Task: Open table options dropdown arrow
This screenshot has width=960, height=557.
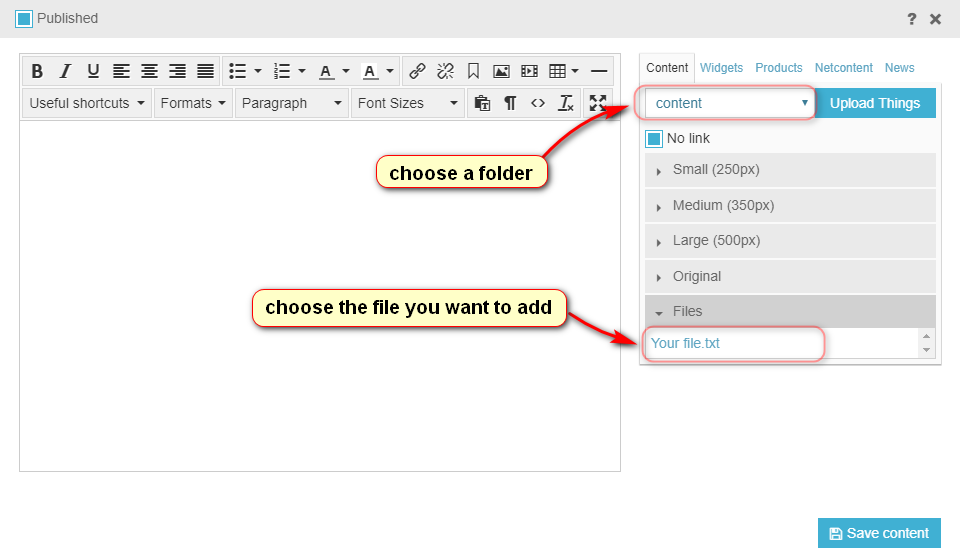Action: click(x=575, y=71)
